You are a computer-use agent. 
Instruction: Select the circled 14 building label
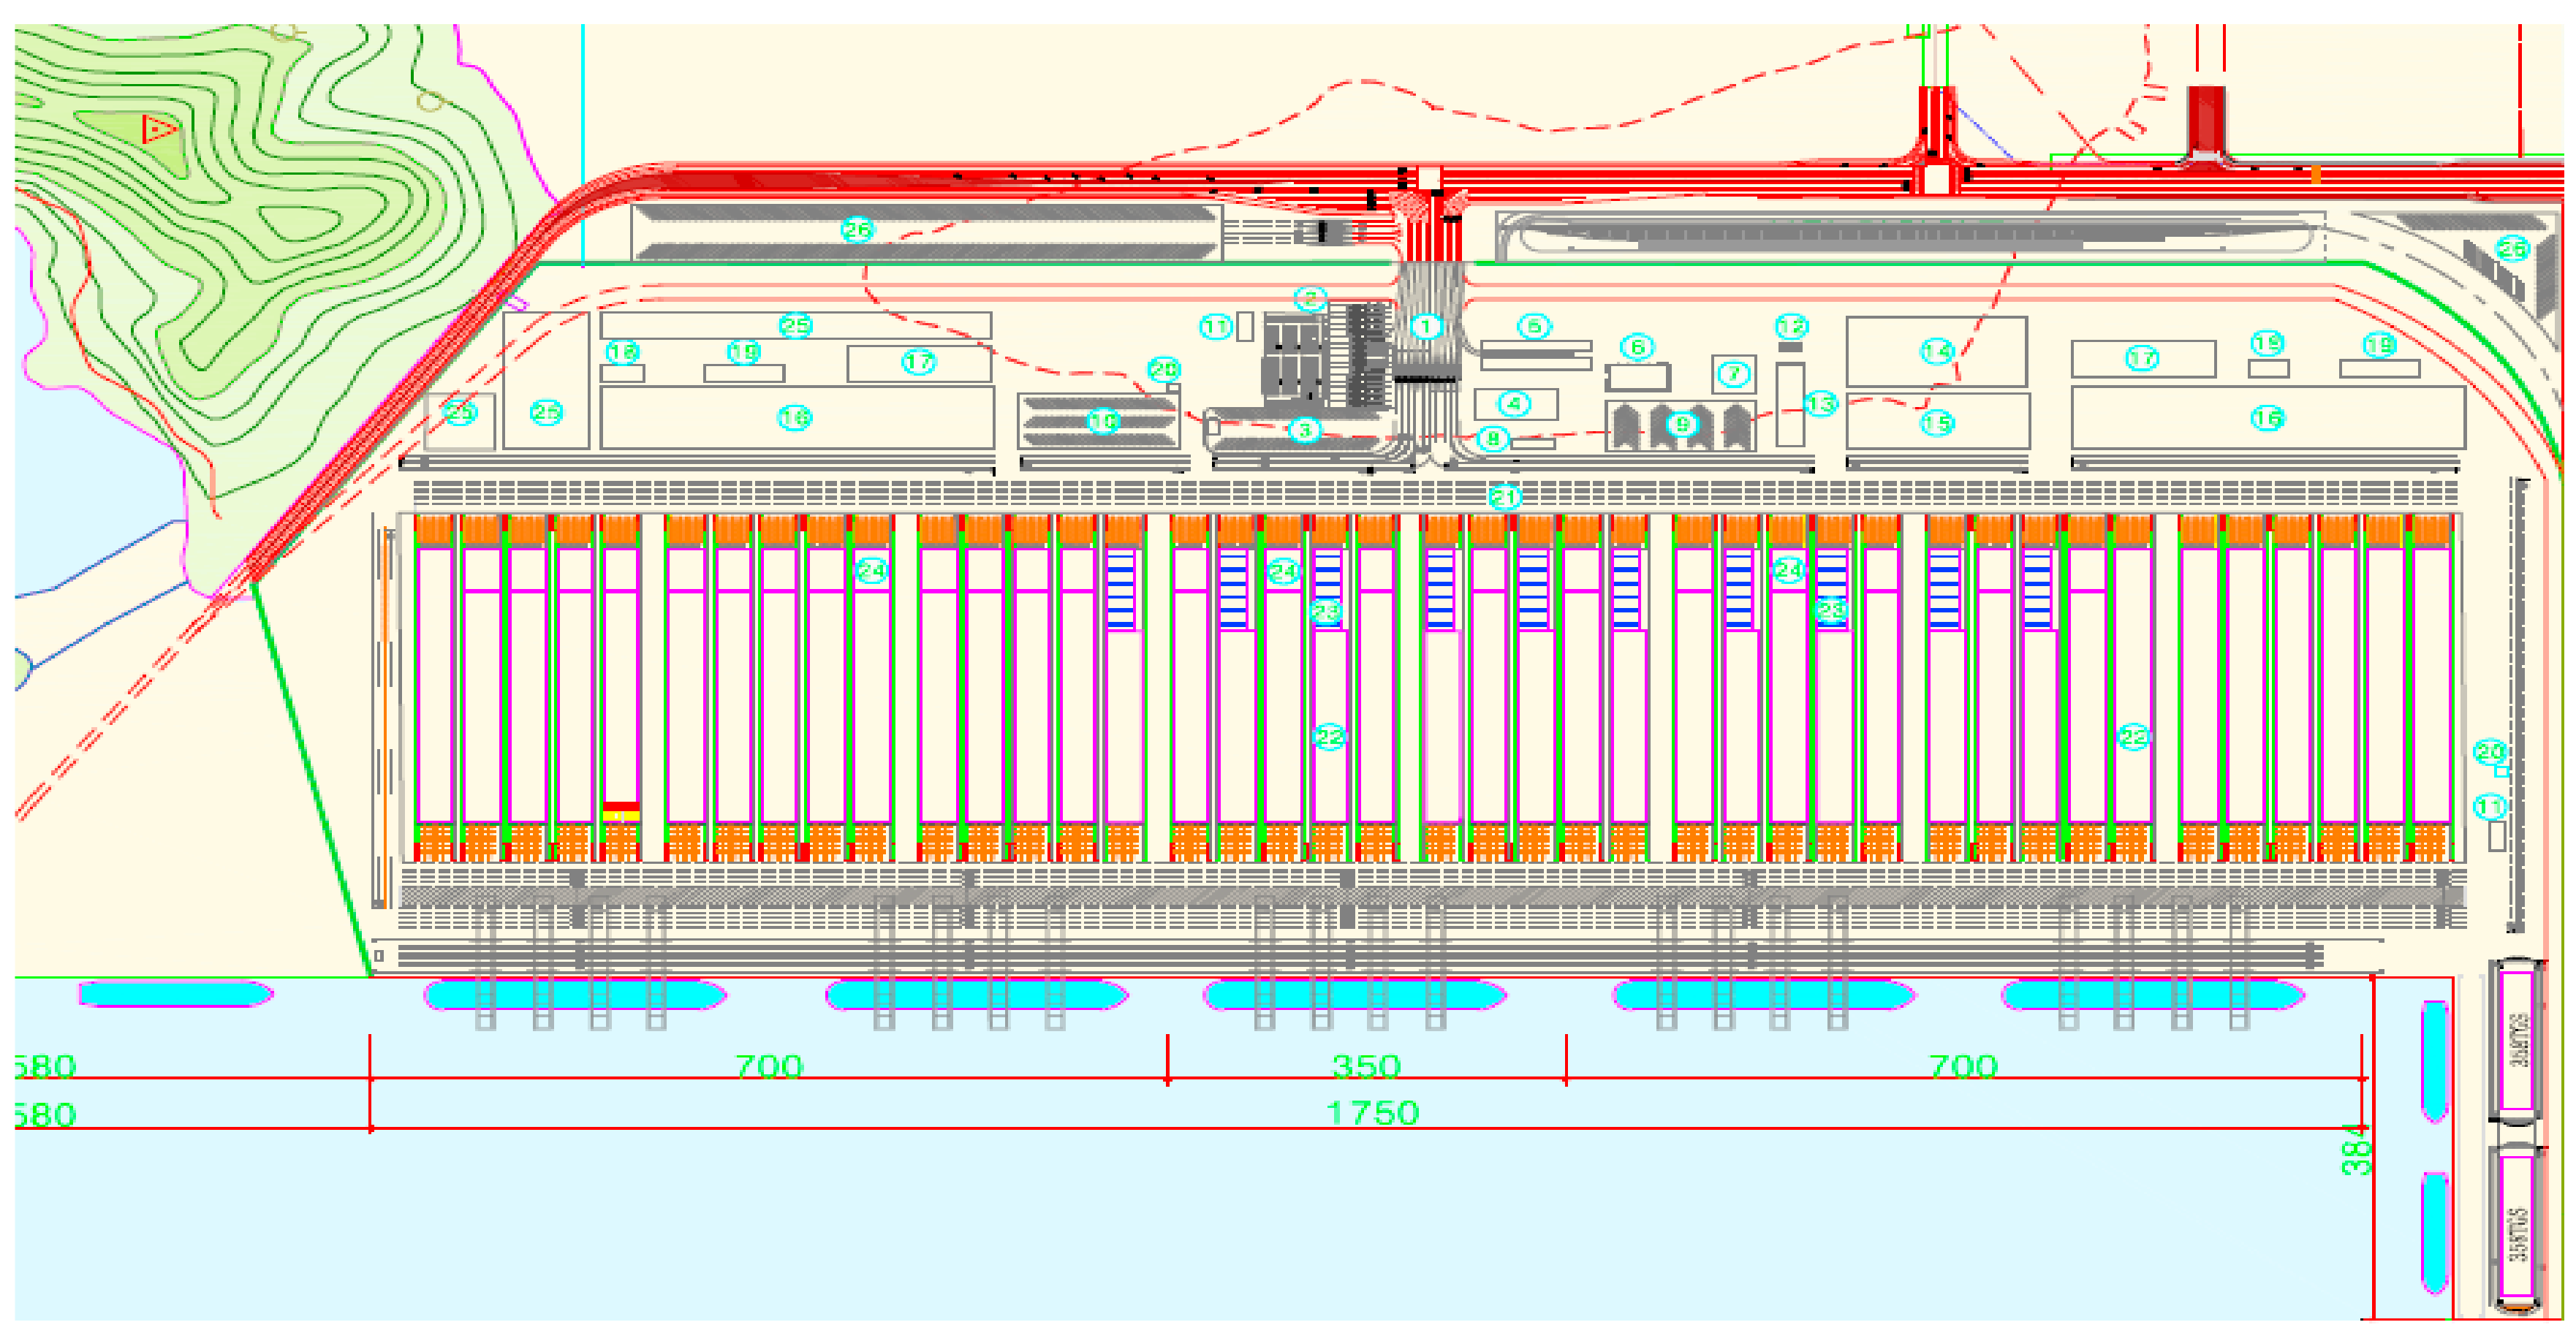tap(1937, 351)
